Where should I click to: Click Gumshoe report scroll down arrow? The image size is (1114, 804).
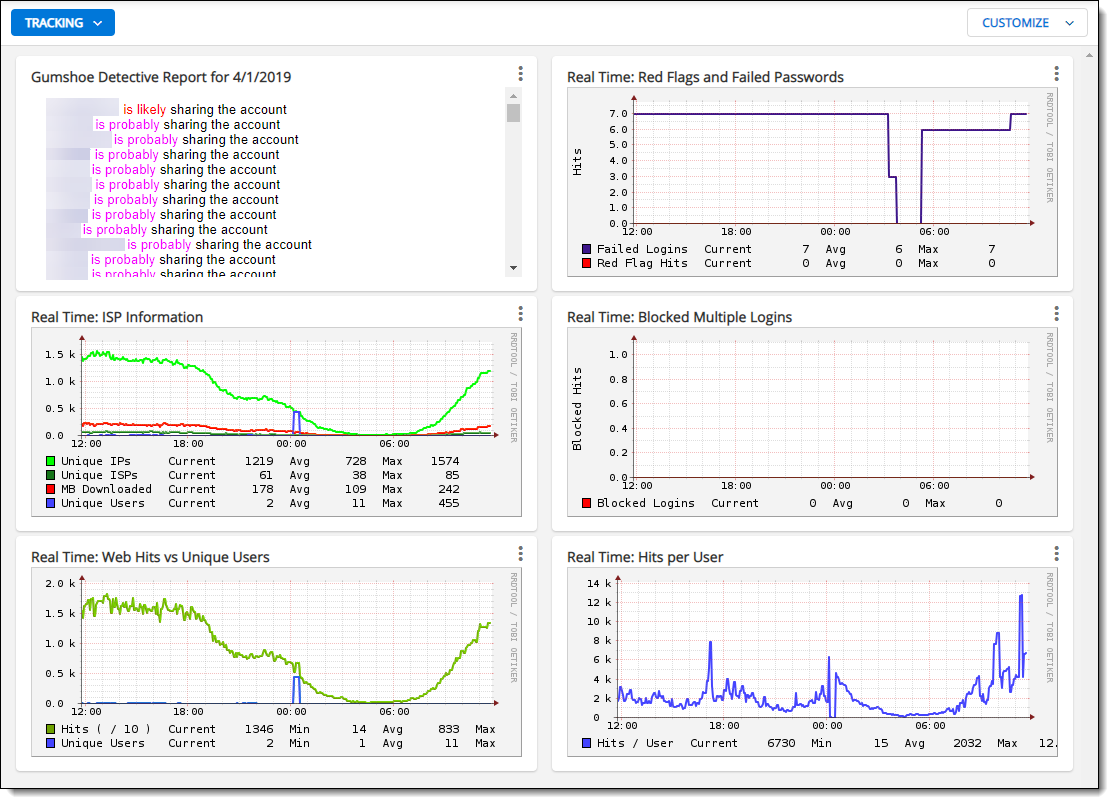click(513, 268)
